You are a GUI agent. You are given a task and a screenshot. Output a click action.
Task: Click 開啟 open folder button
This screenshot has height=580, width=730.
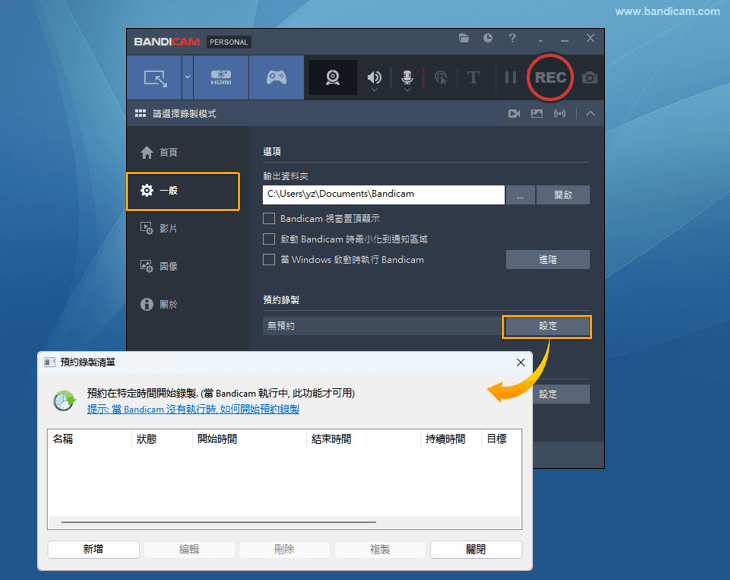click(563, 195)
